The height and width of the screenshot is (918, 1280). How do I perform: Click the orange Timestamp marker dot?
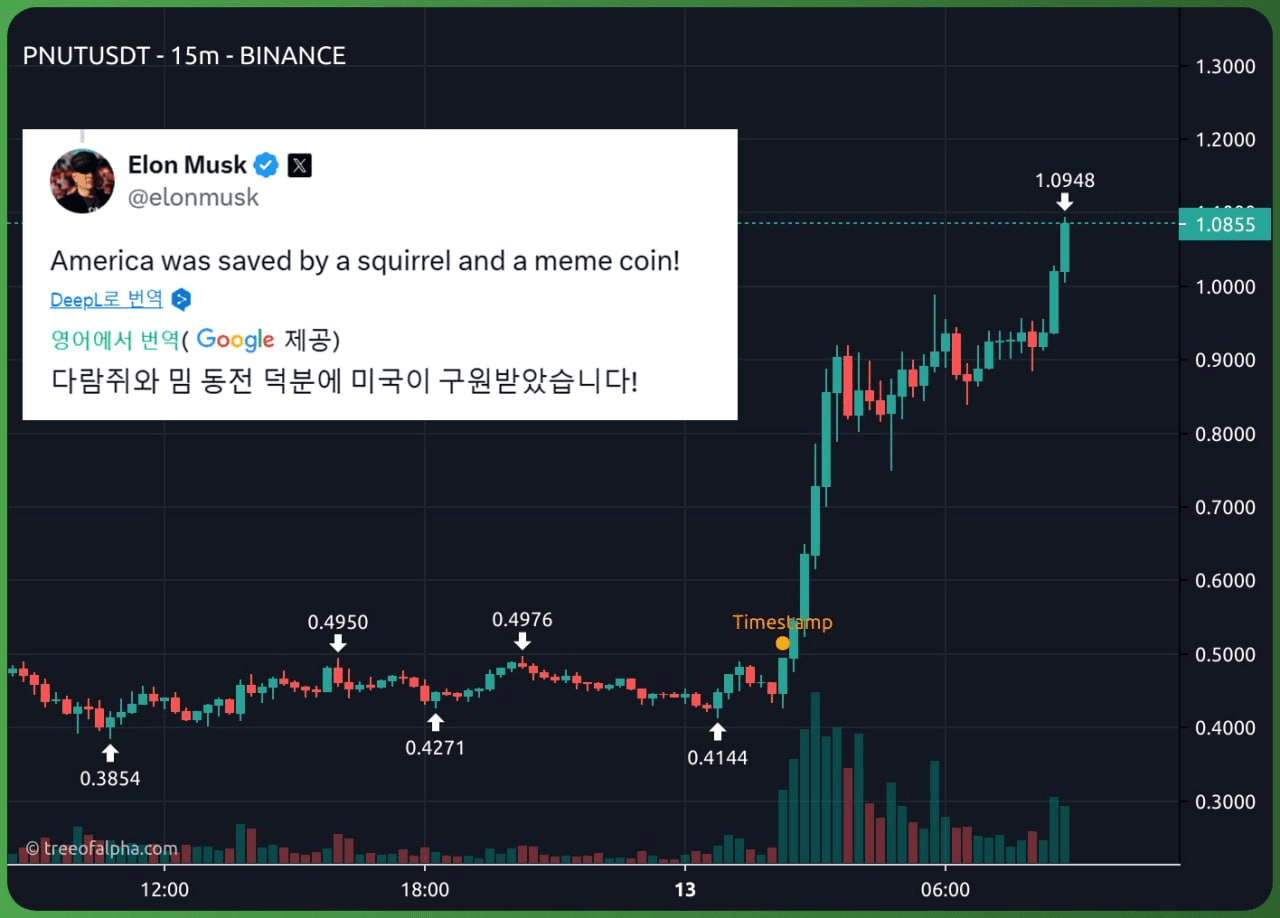783,643
